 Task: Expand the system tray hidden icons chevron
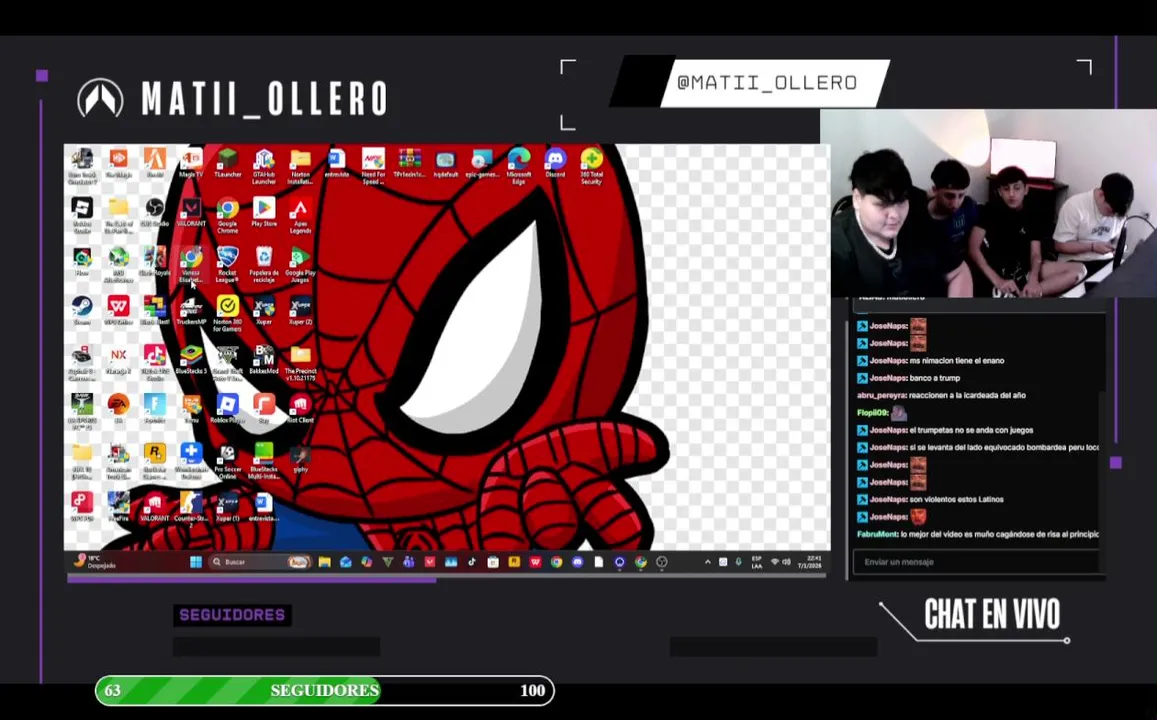click(708, 562)
